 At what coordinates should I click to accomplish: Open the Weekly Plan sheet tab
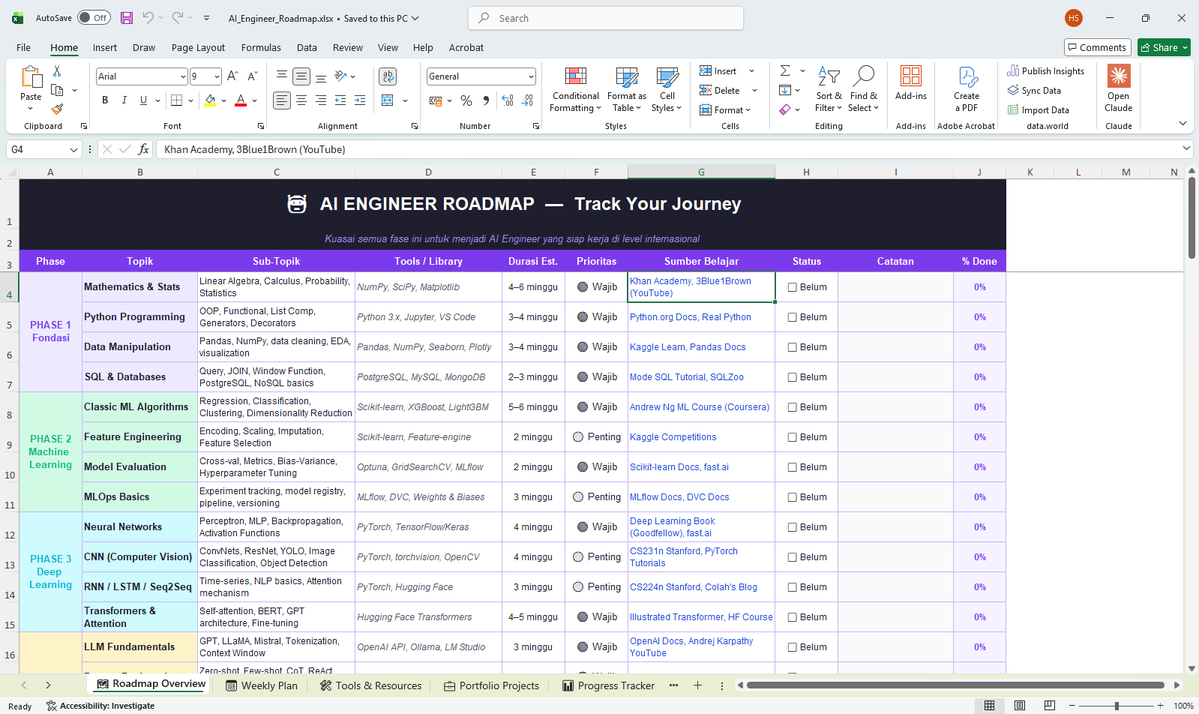click(262, 686)
